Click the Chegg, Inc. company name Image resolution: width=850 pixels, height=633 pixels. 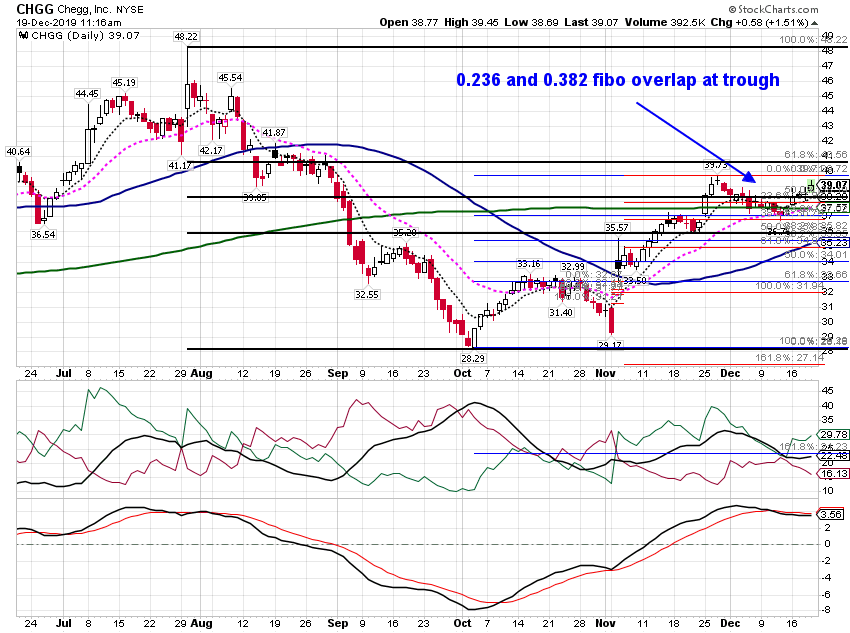85,10
